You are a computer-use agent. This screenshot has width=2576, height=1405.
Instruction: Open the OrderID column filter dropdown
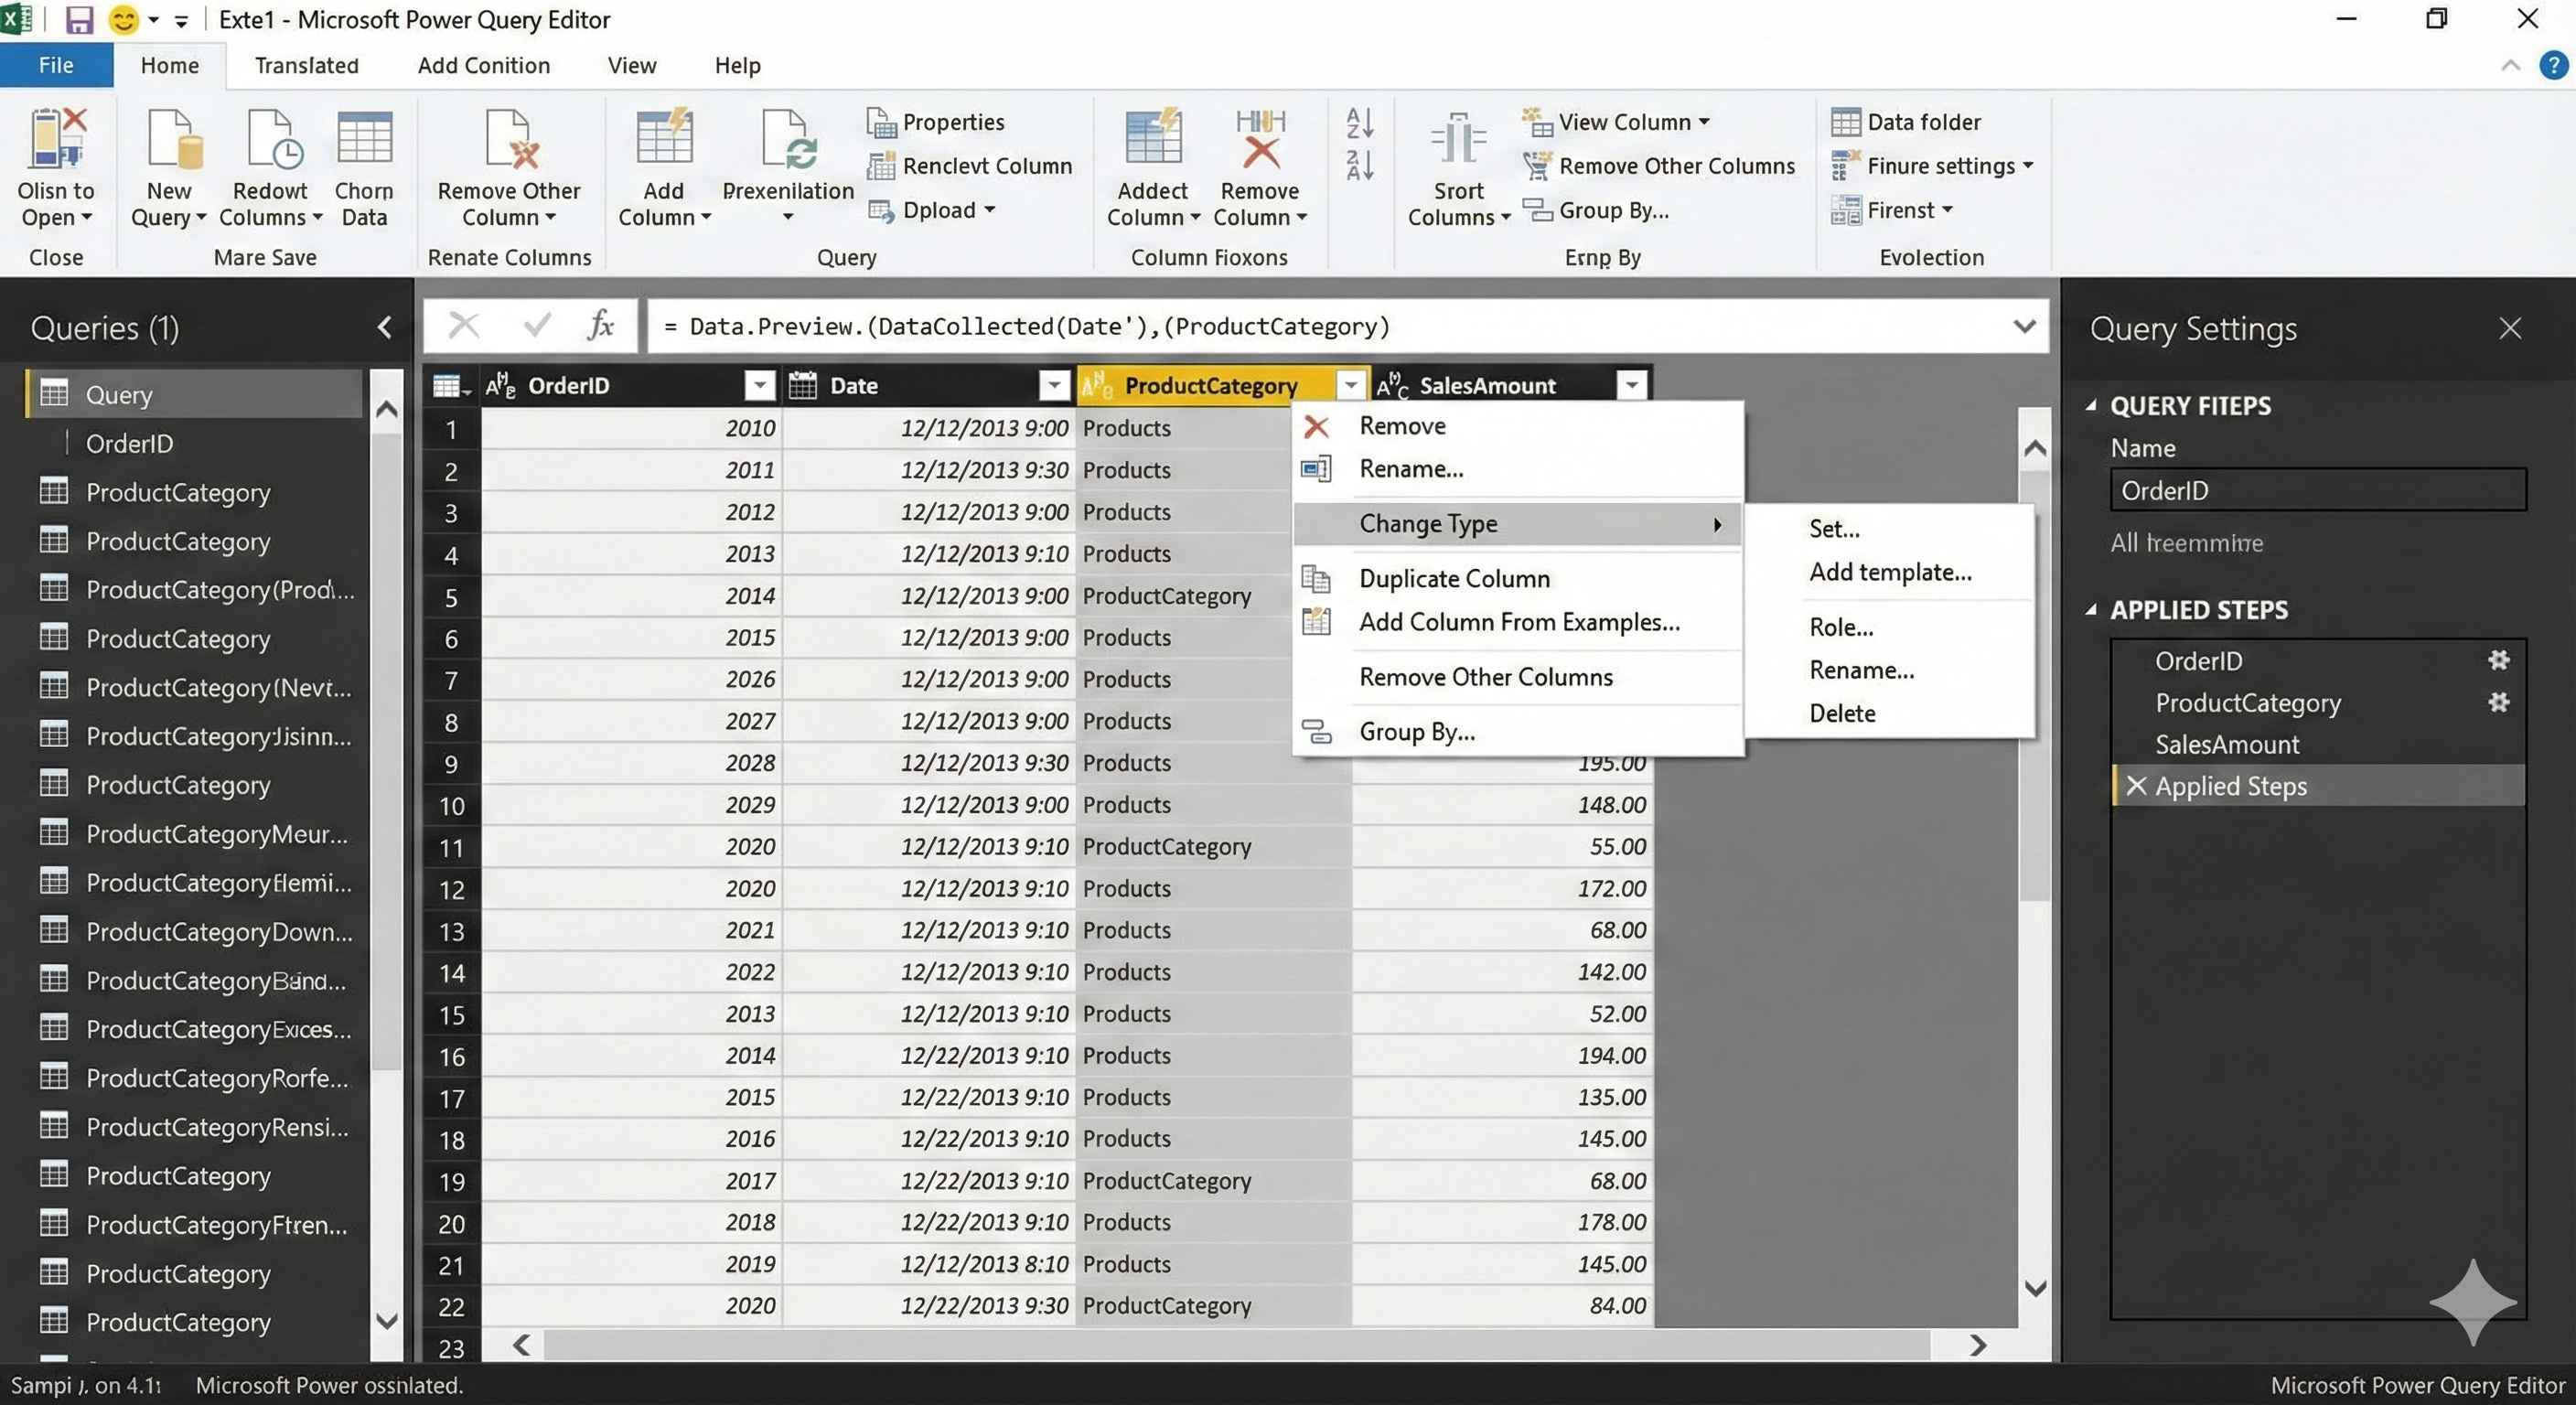760,386
